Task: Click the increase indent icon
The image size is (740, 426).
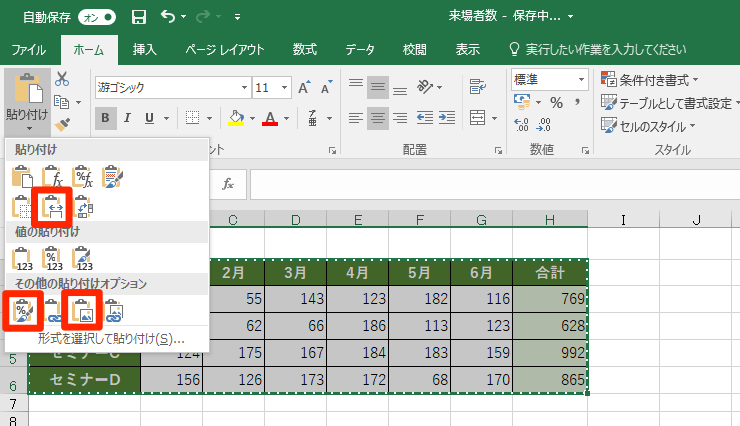Action: [446, 117]
